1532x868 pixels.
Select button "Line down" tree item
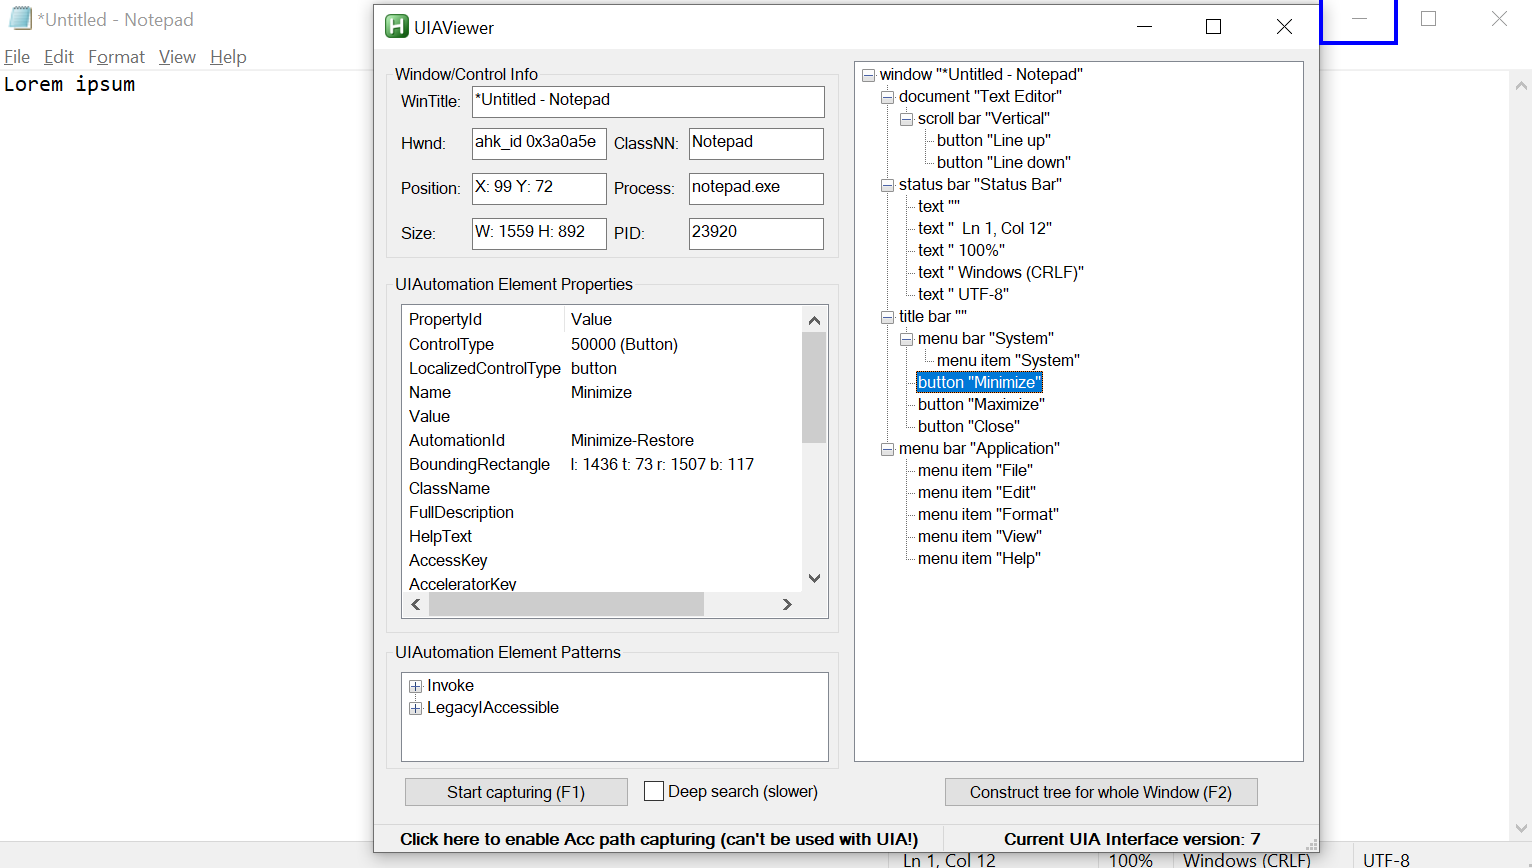pyautogui.click(x=1003, y=162)
